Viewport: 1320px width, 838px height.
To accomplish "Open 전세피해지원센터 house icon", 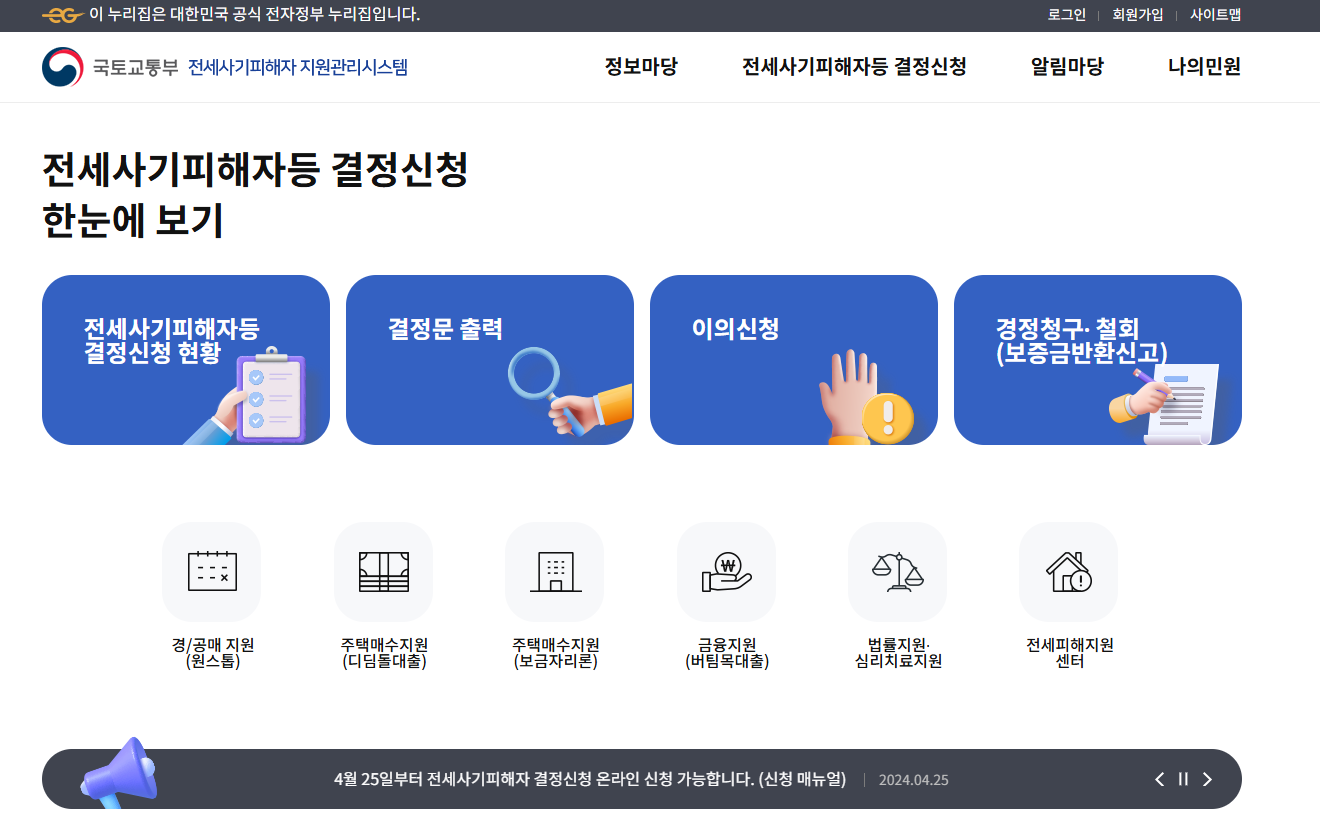I will pyautogui.click(x=1069, y=572).
